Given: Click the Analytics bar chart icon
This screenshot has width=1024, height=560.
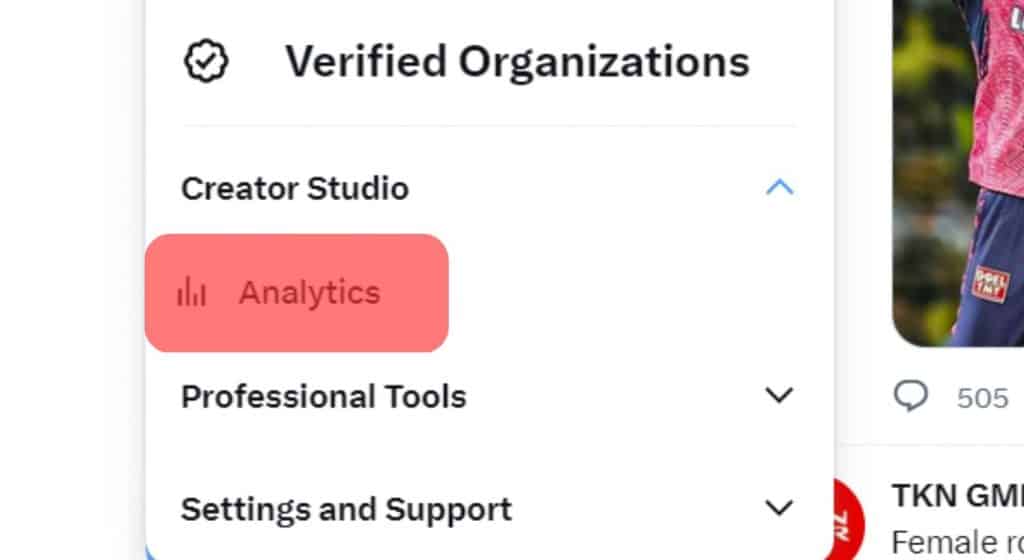Looking at the screenshot, I should pyautogui.click(x=191, y=292).
